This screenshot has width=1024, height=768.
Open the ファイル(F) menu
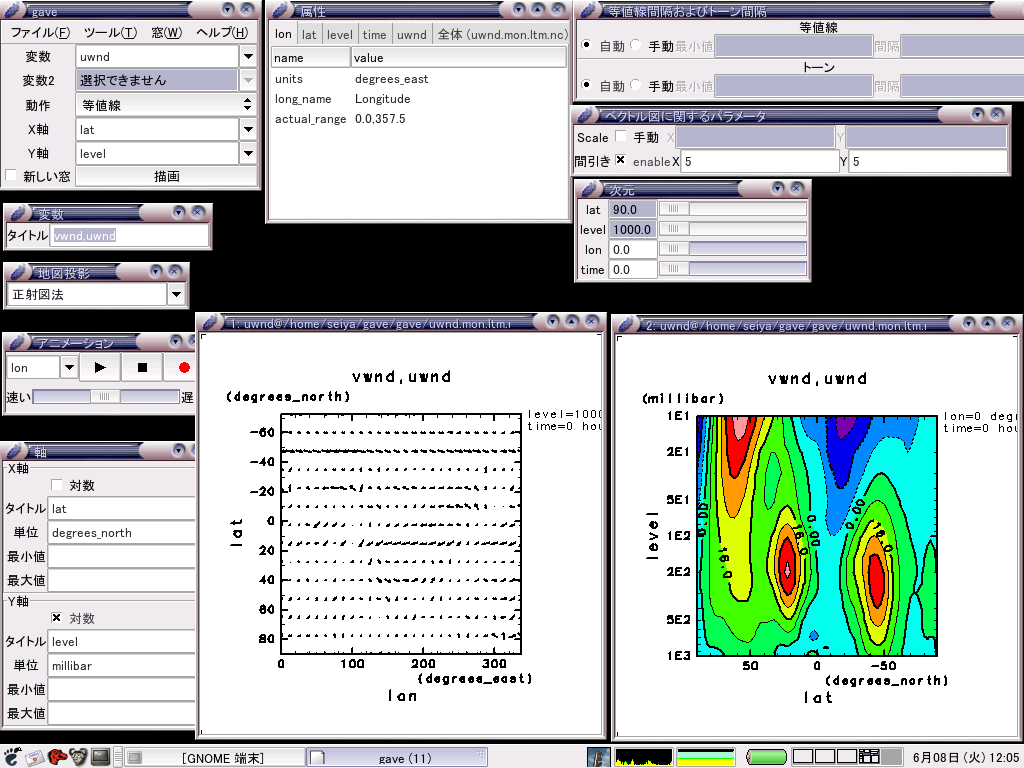40,33
